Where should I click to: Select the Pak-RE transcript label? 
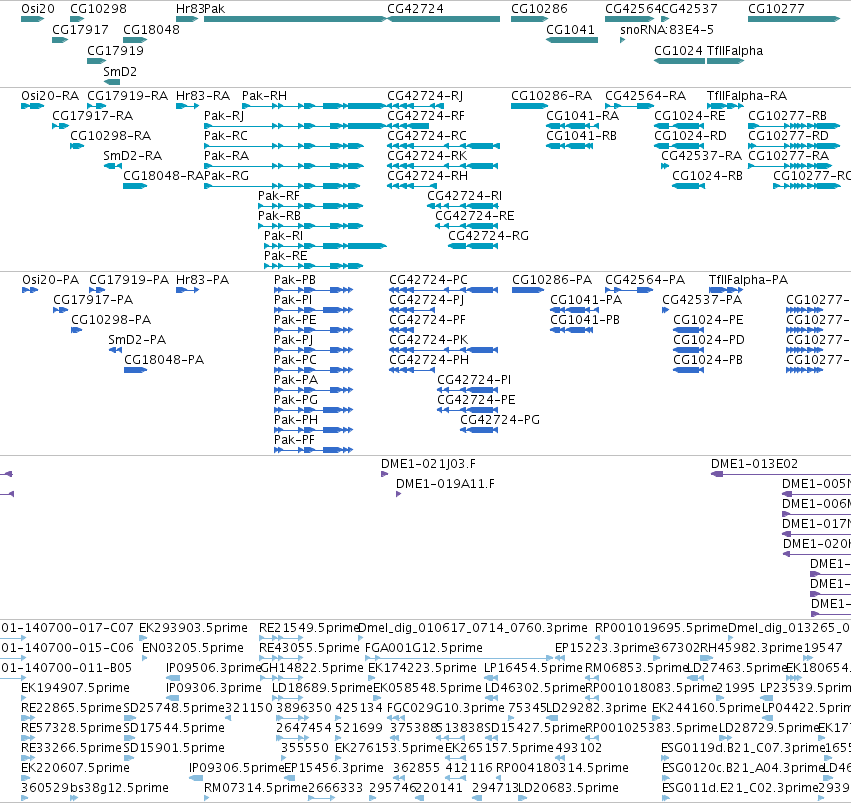285,256
